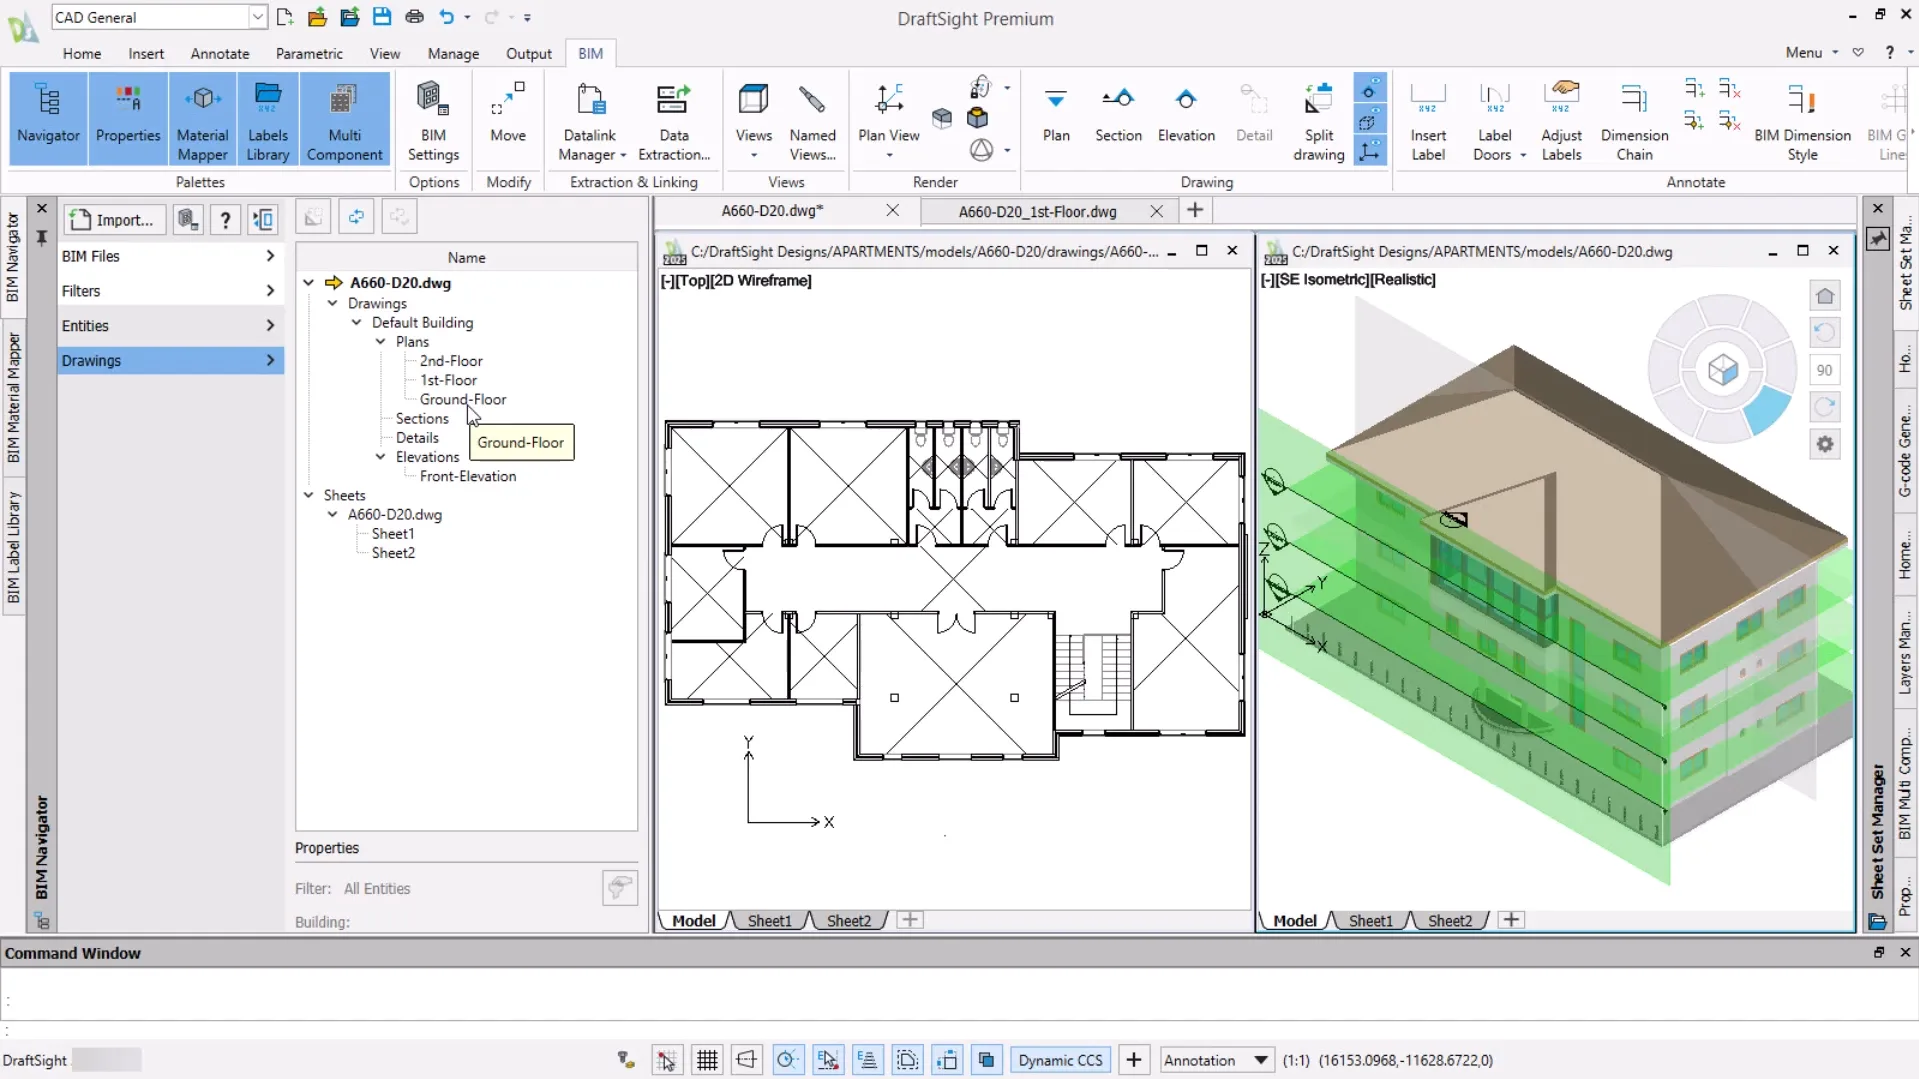Open the Annotation scale dropdown

click(1260, 1060)
